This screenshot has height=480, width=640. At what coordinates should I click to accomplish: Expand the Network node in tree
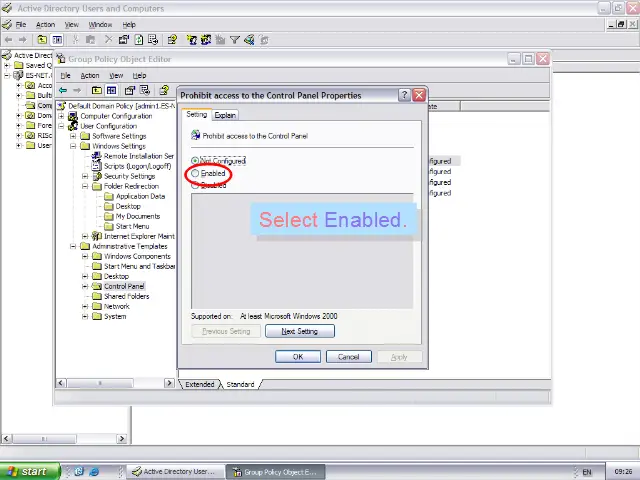pos(85,306)
